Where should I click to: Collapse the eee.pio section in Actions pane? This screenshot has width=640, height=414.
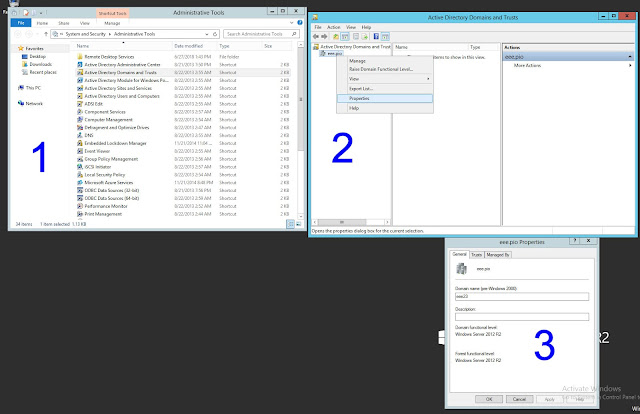click(629, 57)
